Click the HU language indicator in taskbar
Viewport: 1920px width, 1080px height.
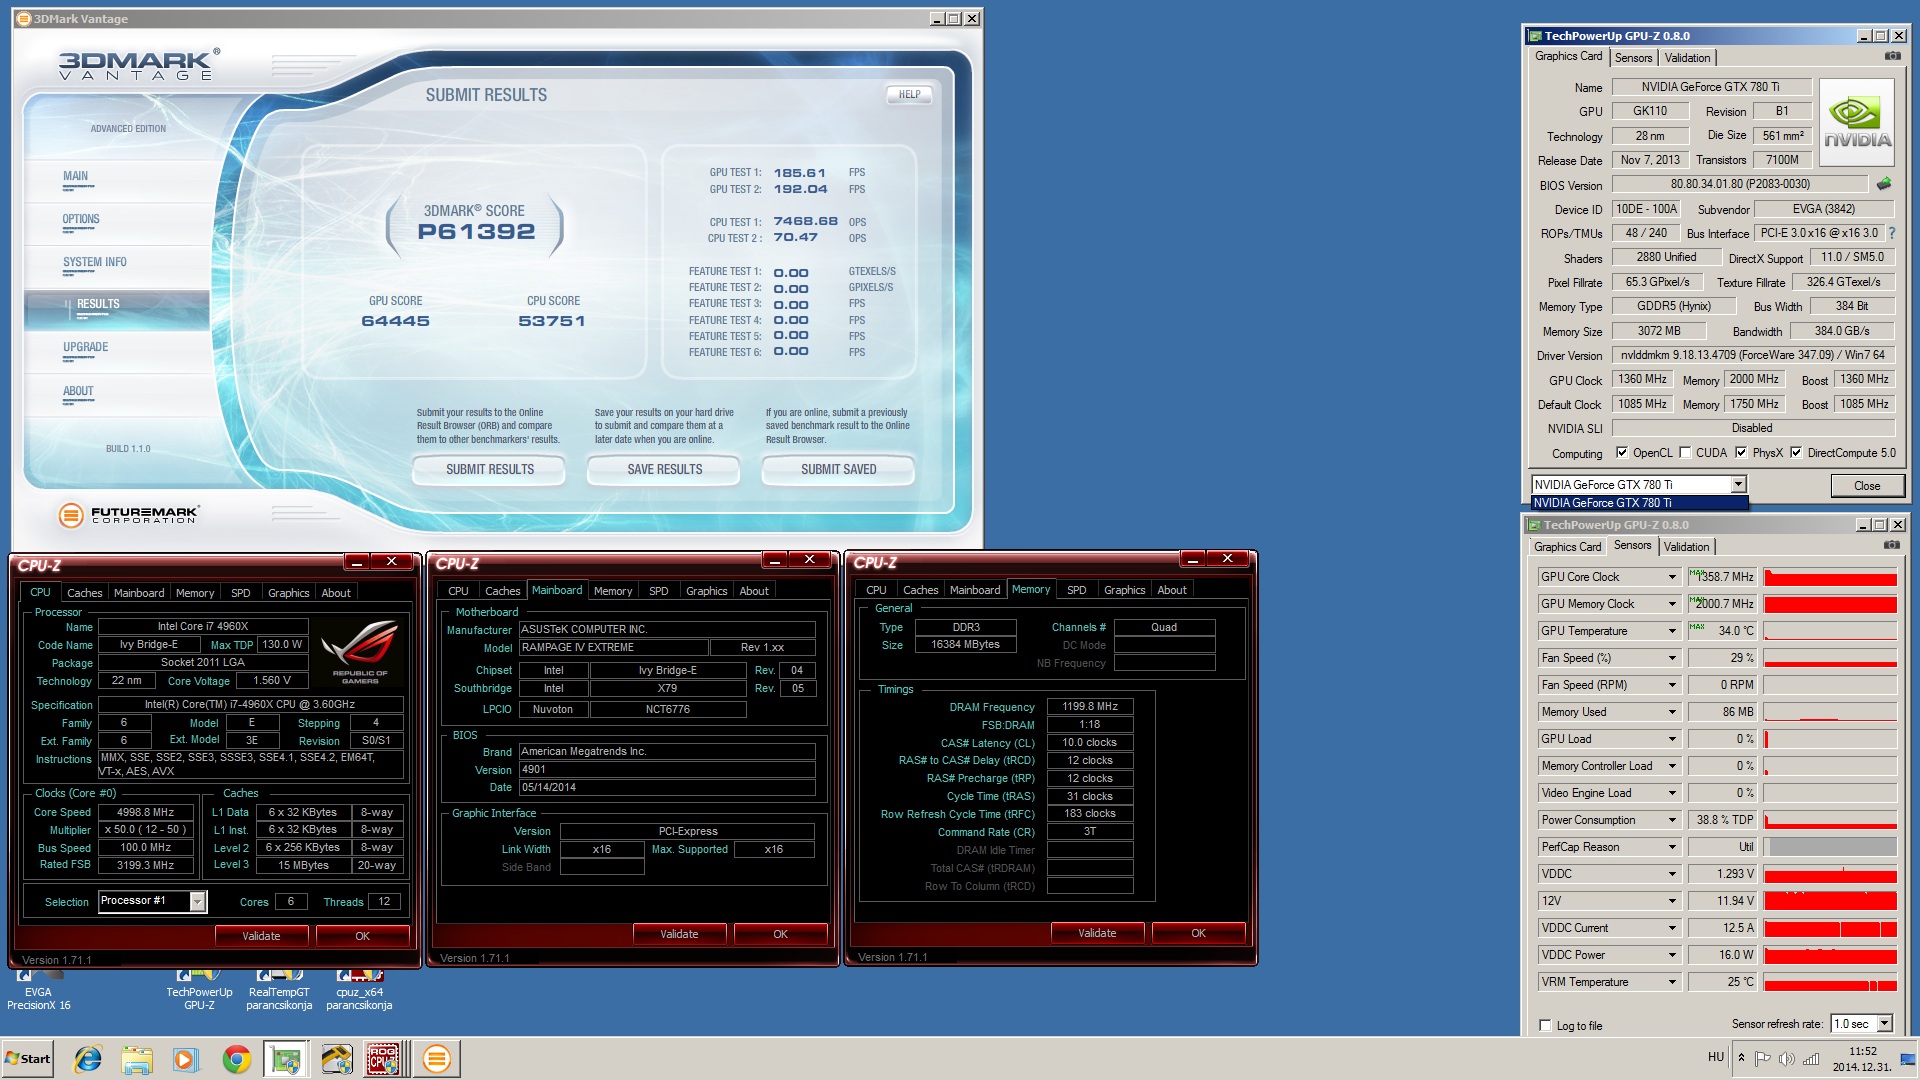1716,1057
